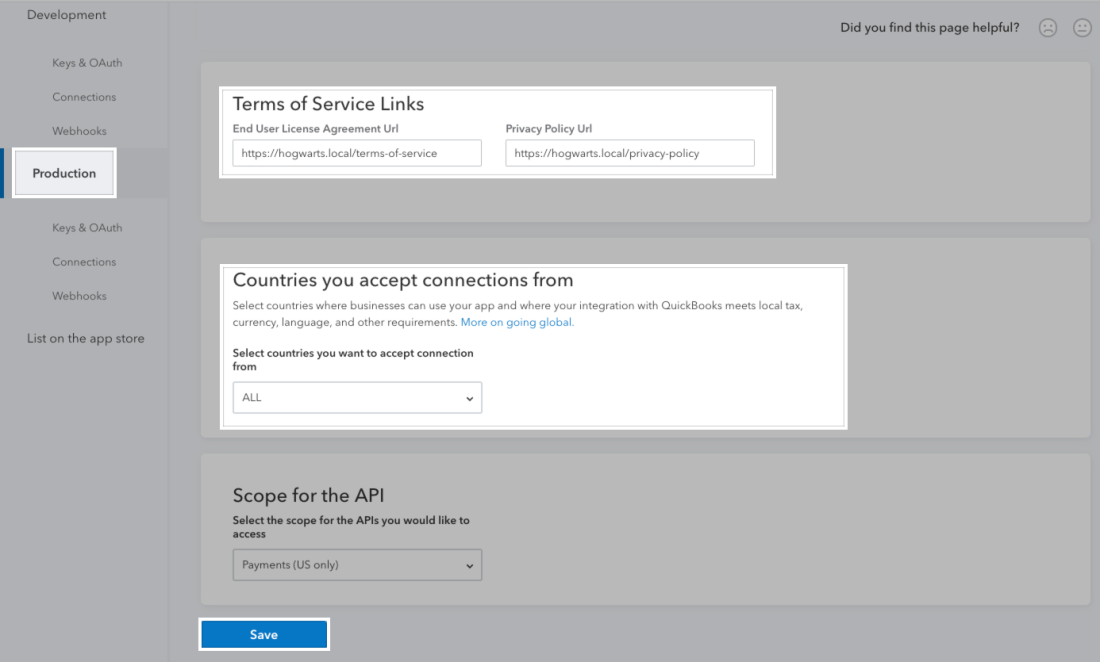Open the Payments (US only) scope dropdown

click(357, 564)
